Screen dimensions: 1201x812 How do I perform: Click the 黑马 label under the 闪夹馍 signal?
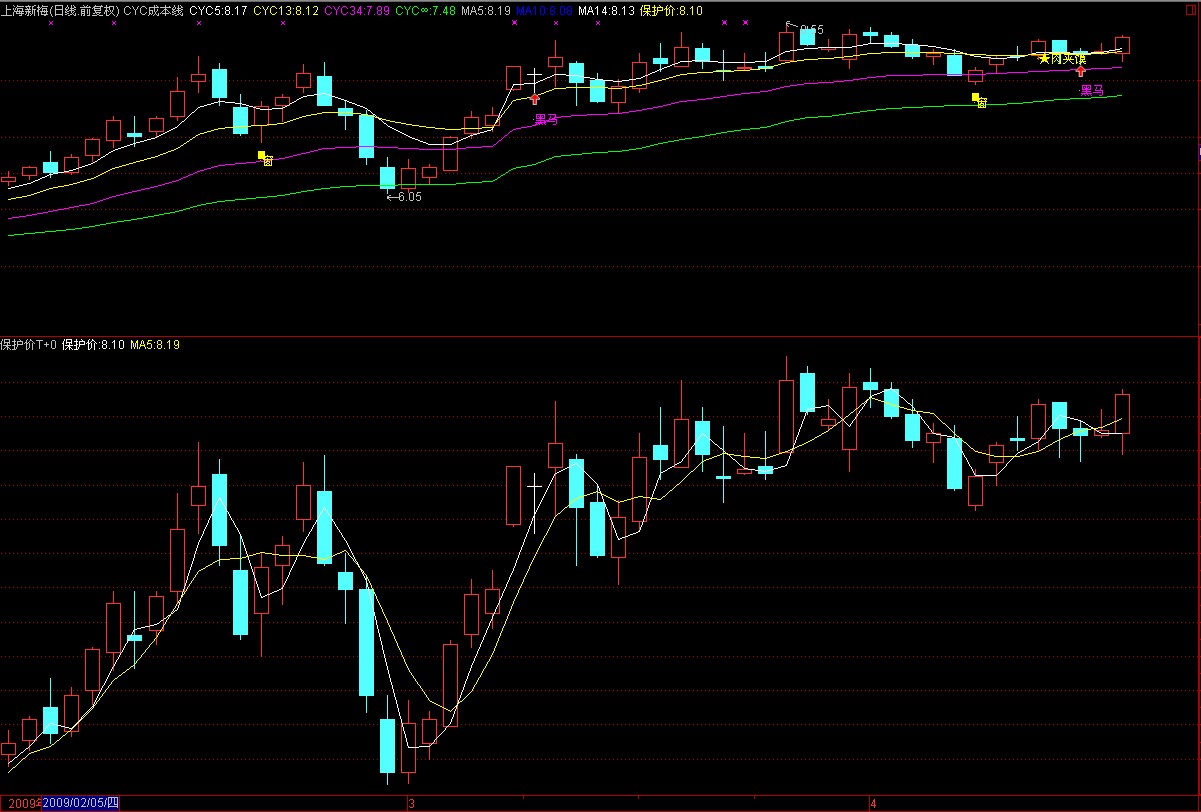[1092, 90]
